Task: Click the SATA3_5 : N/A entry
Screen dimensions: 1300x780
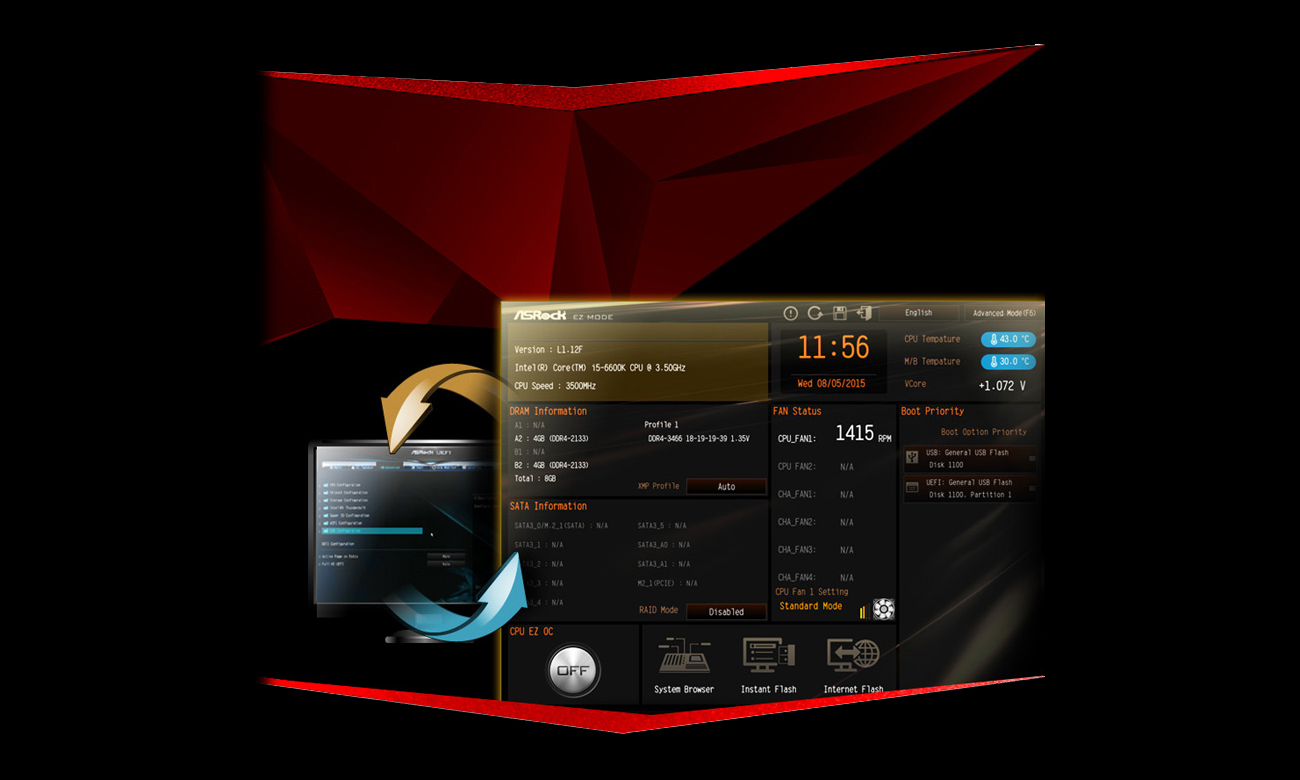Action: pos(662,525)
